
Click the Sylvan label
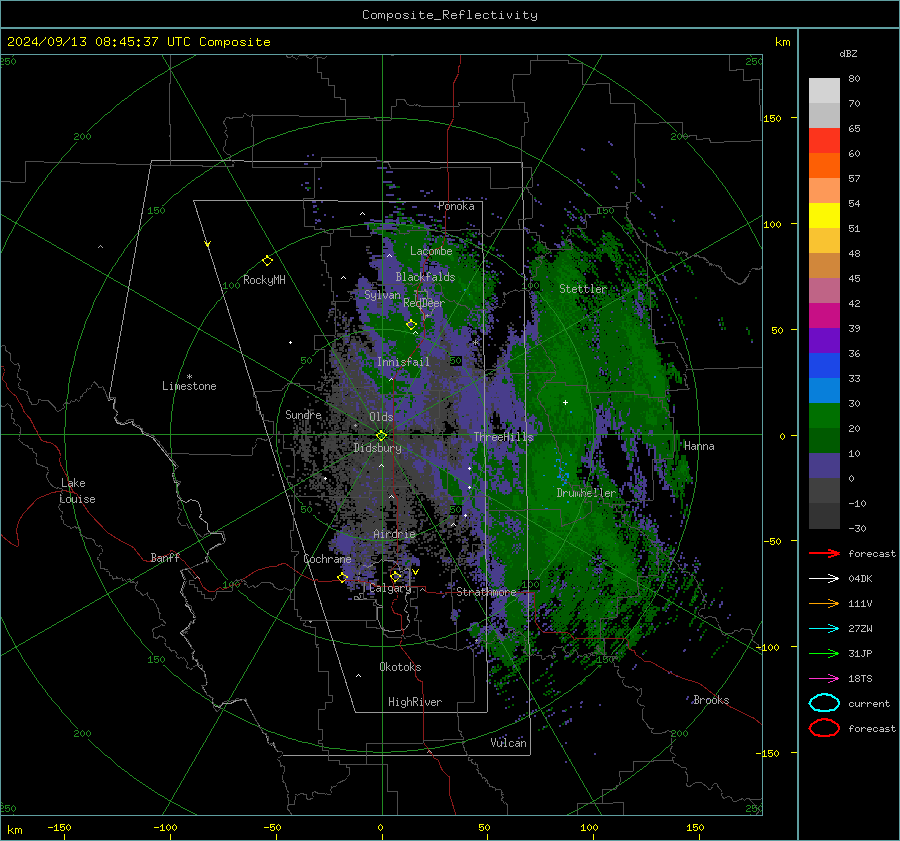point(382,295)
